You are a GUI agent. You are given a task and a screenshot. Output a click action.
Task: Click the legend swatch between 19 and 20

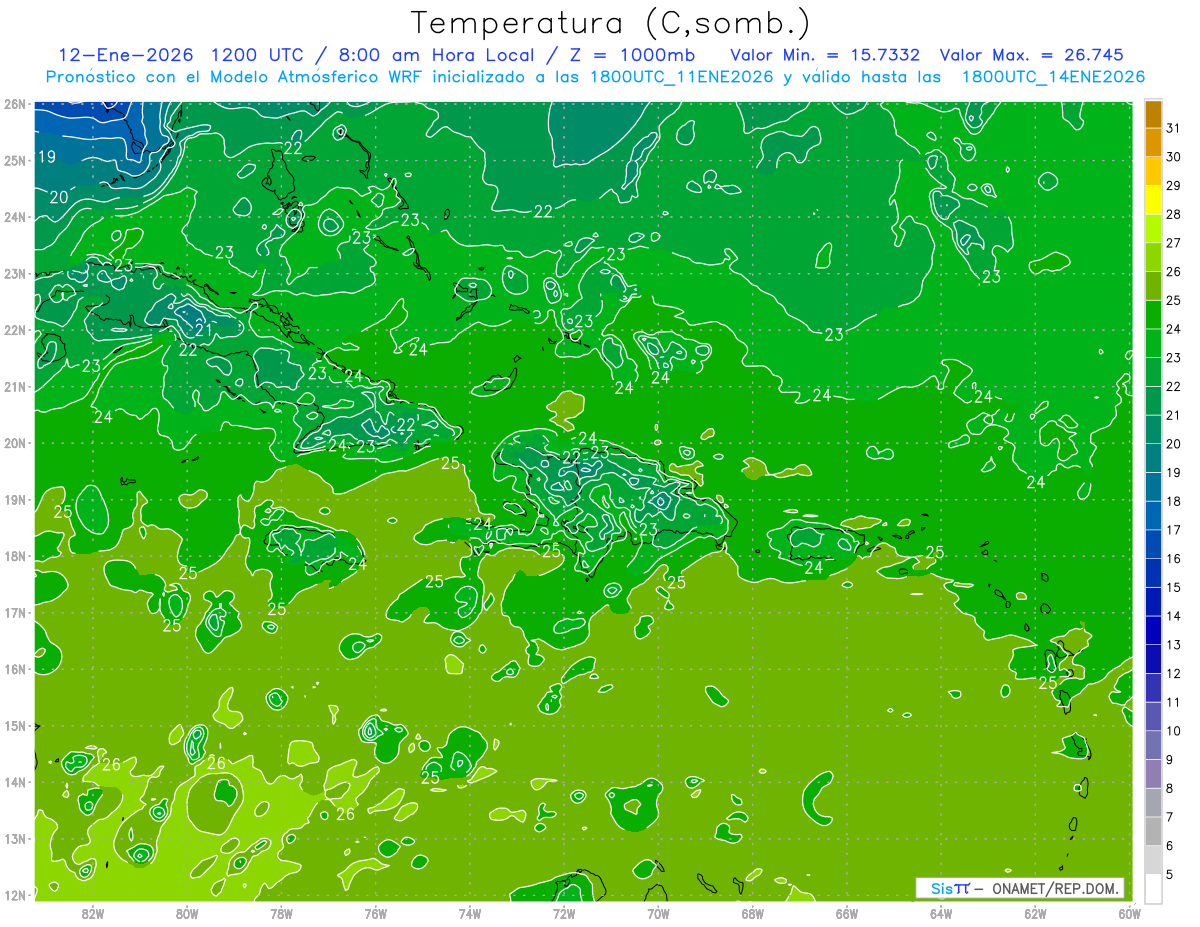(1153, 458)
